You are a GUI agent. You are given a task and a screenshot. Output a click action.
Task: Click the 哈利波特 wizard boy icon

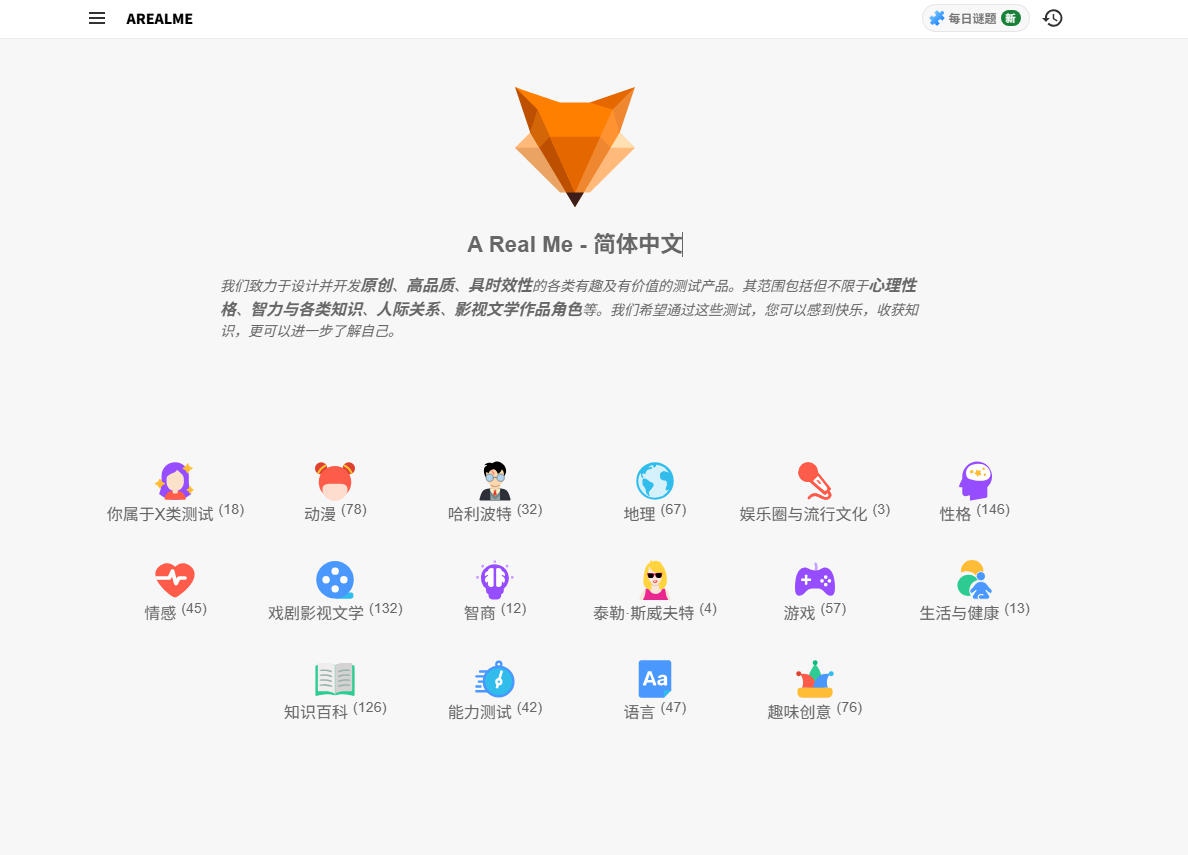(x=495, y=481)
